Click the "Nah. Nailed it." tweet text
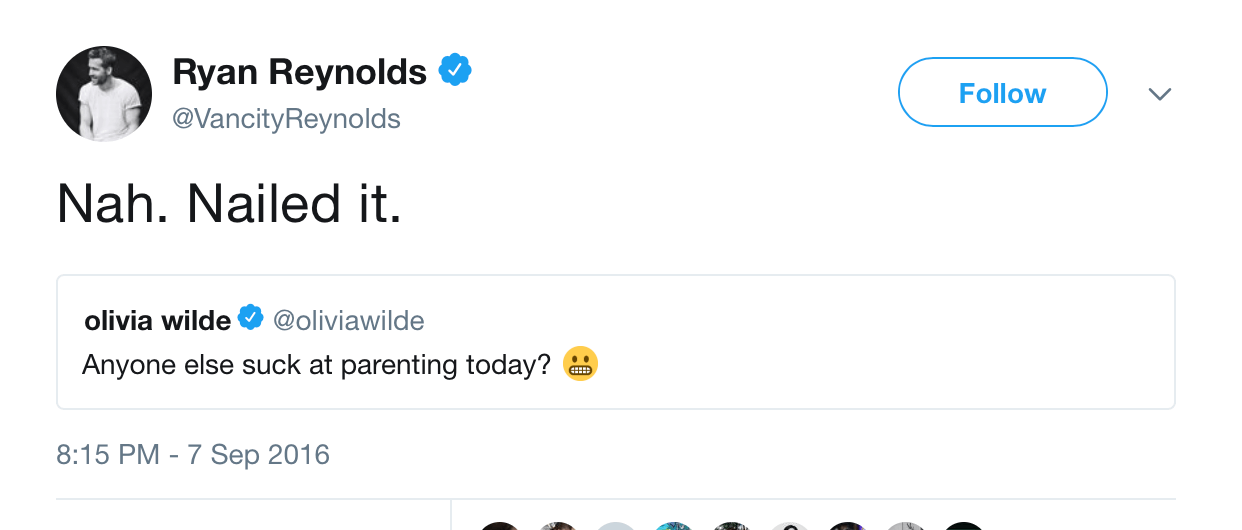This screenshot has height=530, width=1242. tap(229, 204)
